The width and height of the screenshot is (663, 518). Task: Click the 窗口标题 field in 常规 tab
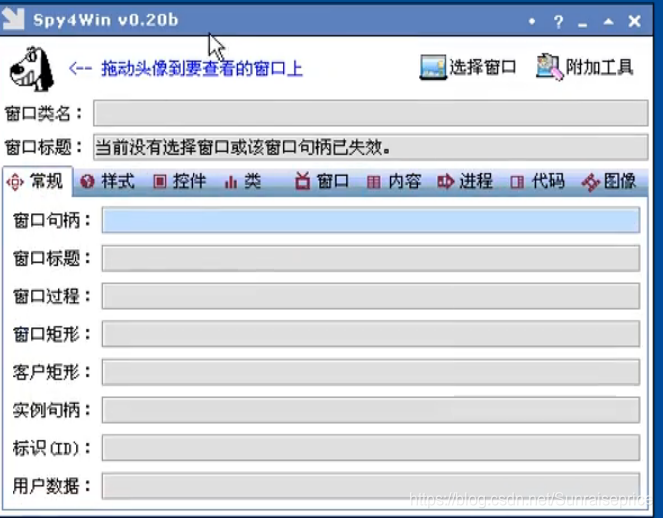click(x=371, y=258)
